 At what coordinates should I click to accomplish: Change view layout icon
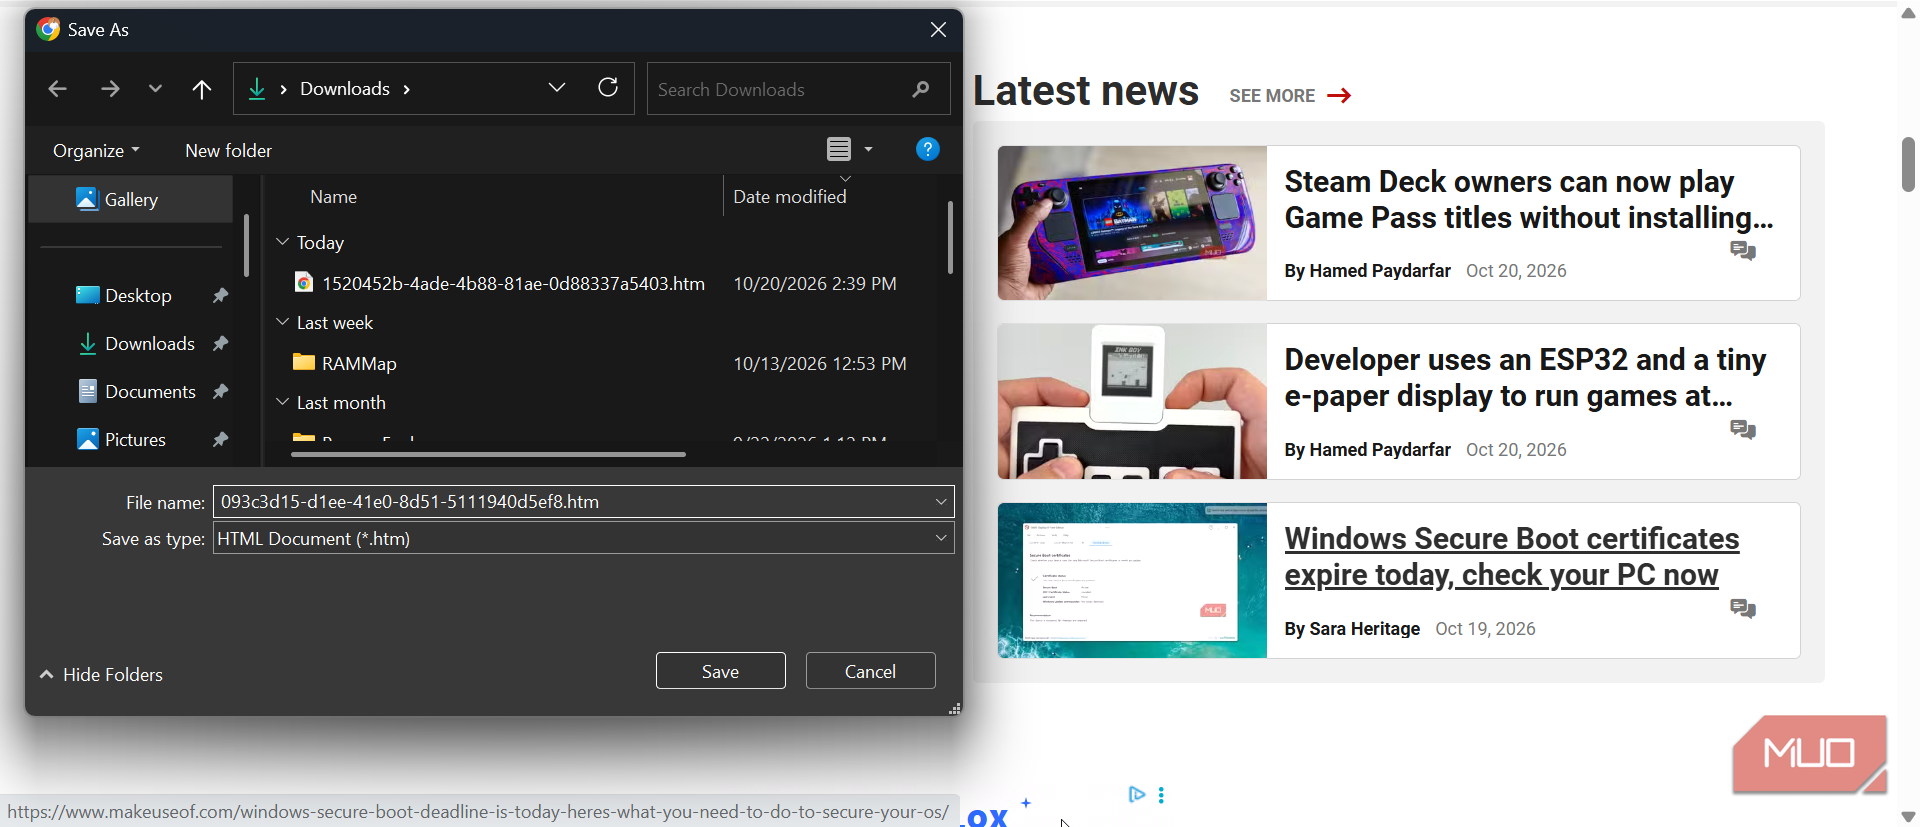[839, 149]
